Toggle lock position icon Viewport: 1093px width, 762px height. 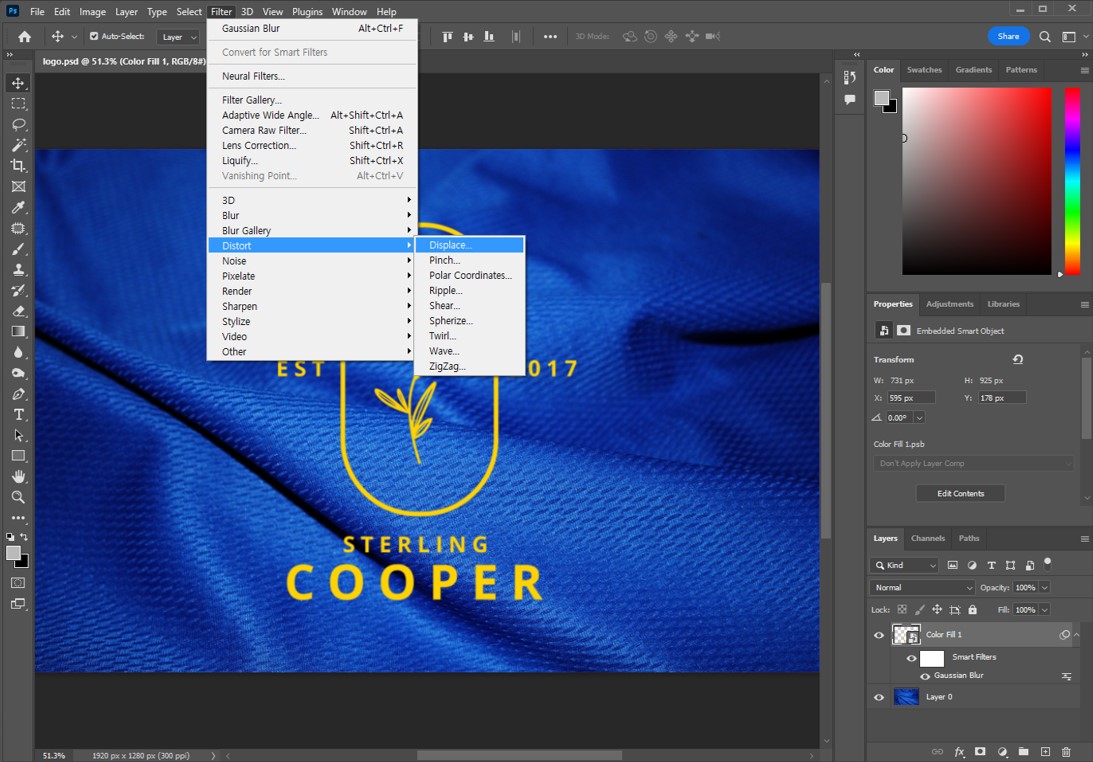[x=937, y=609]
